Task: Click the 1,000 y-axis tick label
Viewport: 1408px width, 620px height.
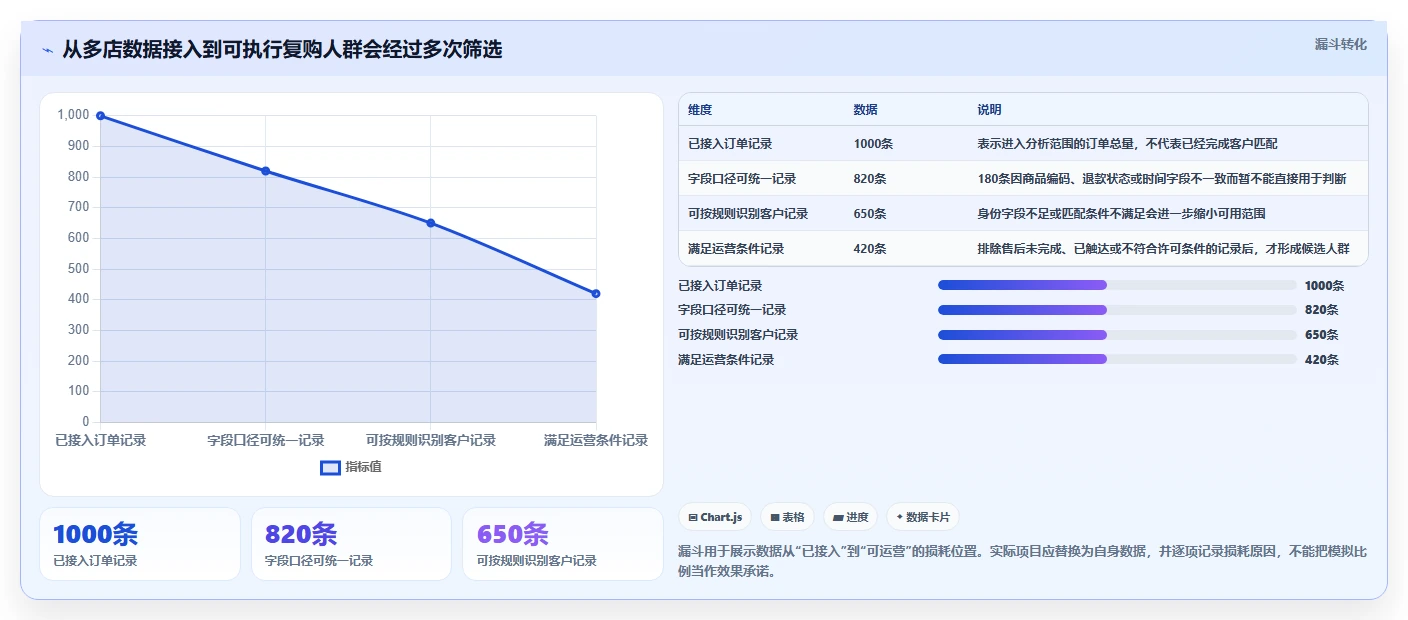Action: pos(74,115)
